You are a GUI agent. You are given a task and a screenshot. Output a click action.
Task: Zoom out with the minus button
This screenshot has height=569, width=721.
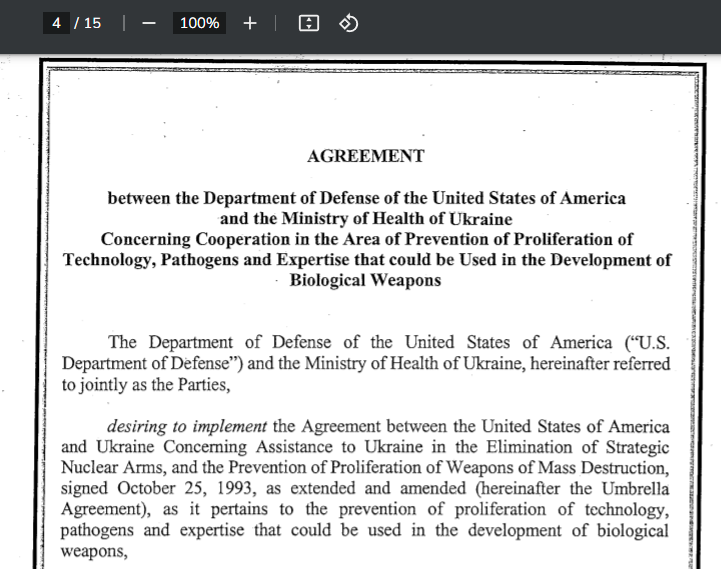(x=149, y=23)
